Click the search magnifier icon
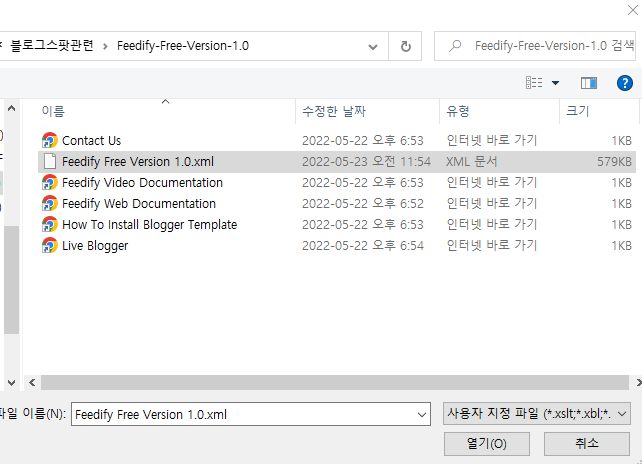642x464 pixels. (x=455, y=46)
